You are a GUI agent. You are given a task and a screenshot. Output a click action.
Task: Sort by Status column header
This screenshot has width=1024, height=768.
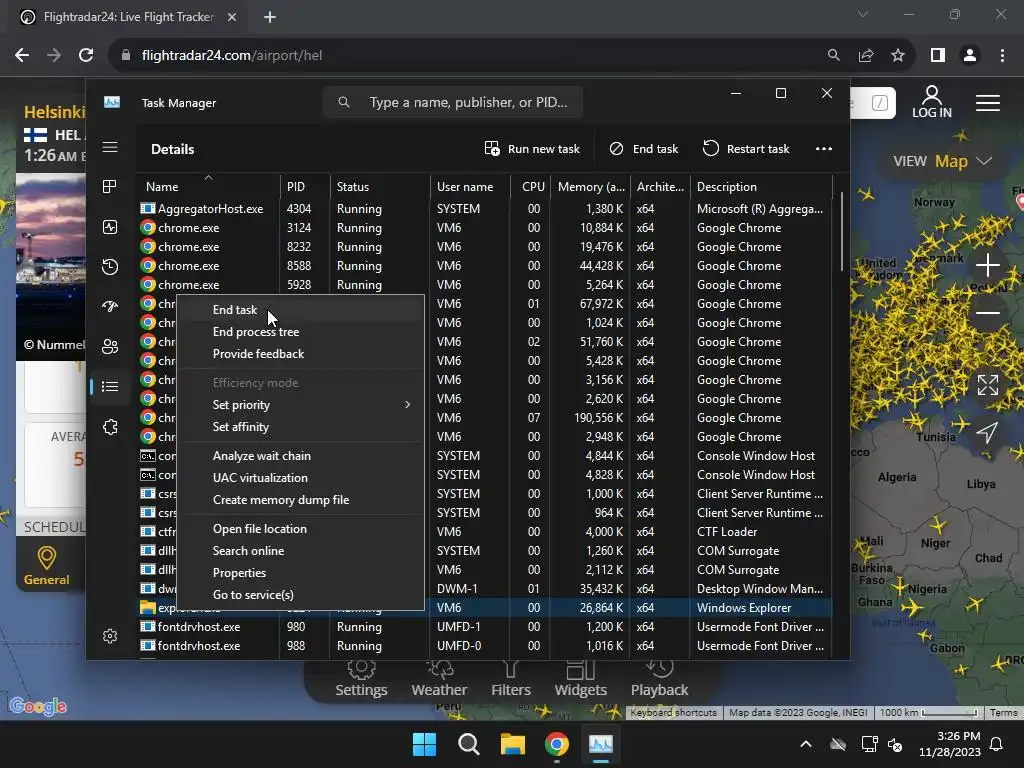(380, 187)
